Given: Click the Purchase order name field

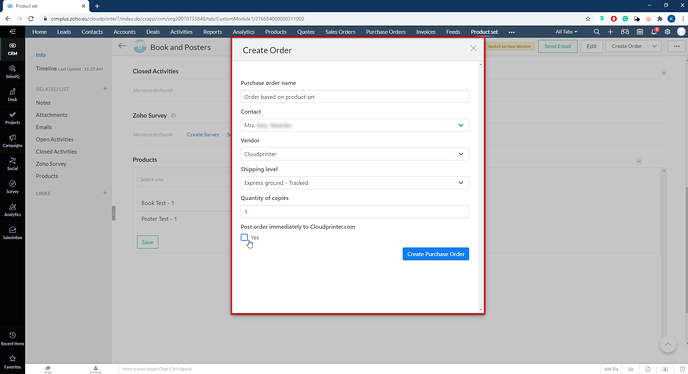Looking at the screenshot, I should [355, 97].
